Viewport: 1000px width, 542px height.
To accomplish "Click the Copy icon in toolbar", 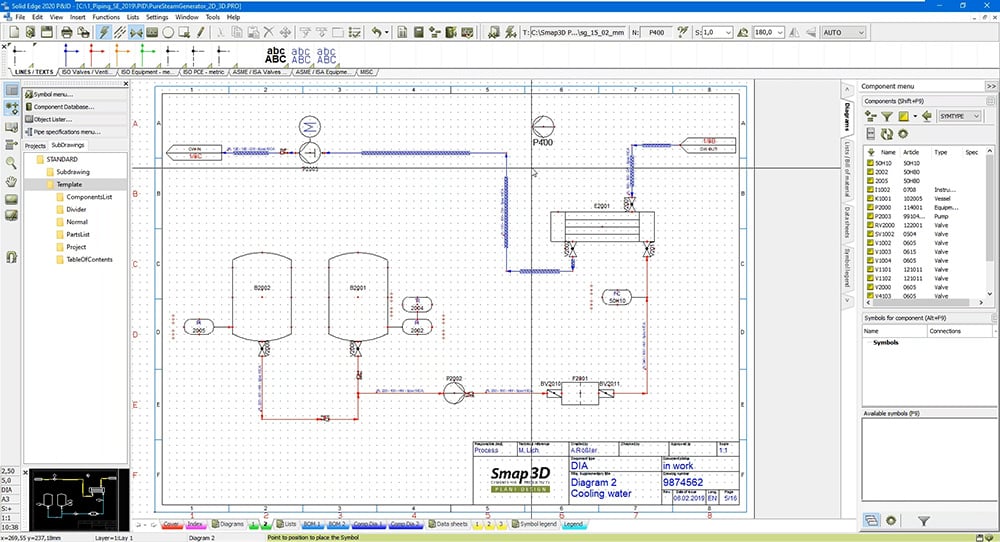I will point(236,32).
